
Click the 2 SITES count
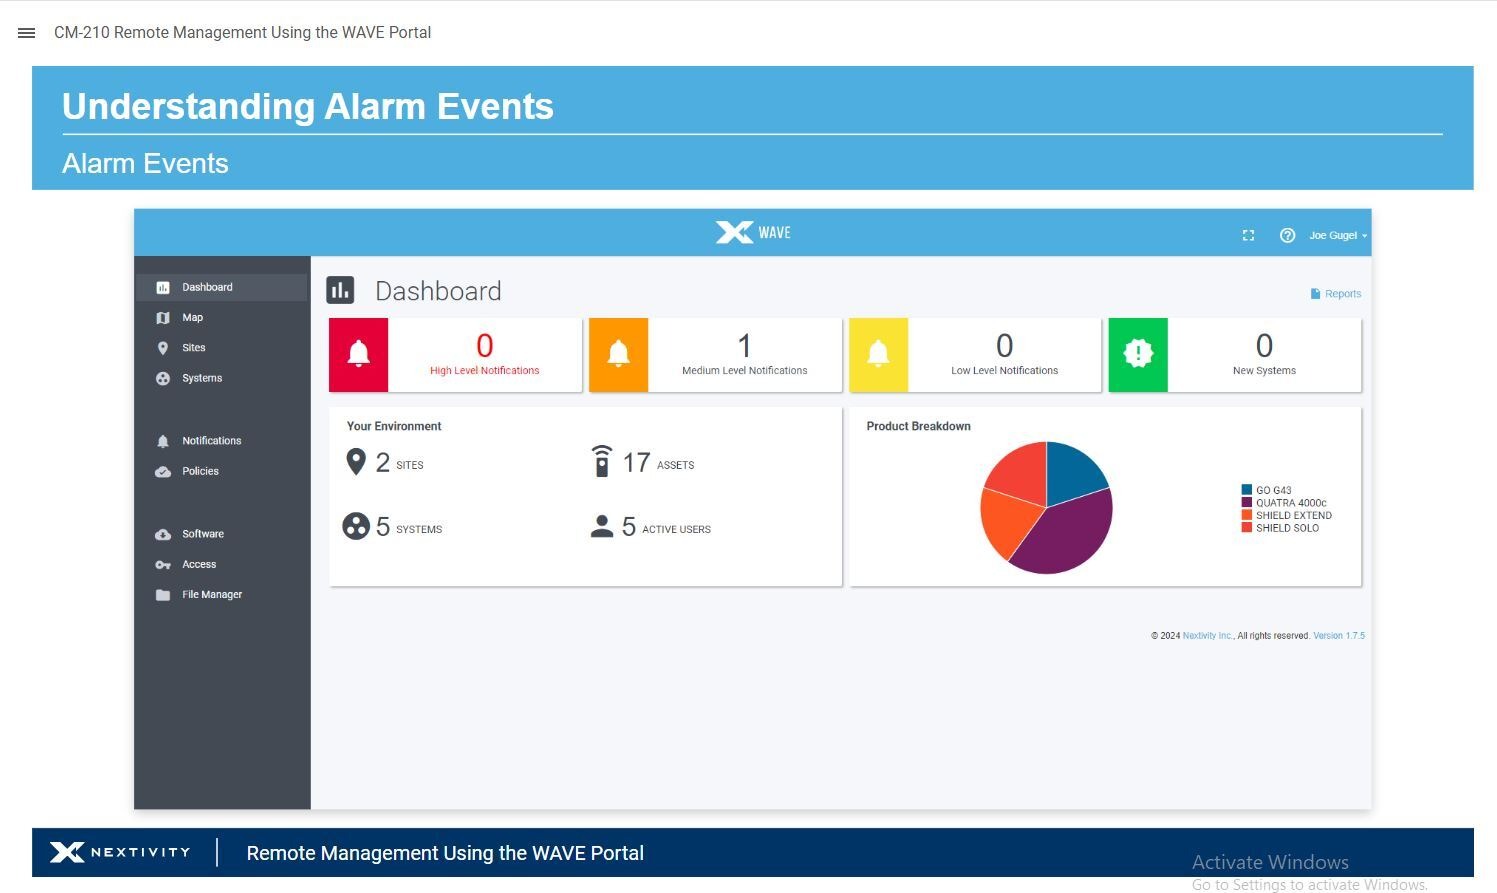point(399,463)
